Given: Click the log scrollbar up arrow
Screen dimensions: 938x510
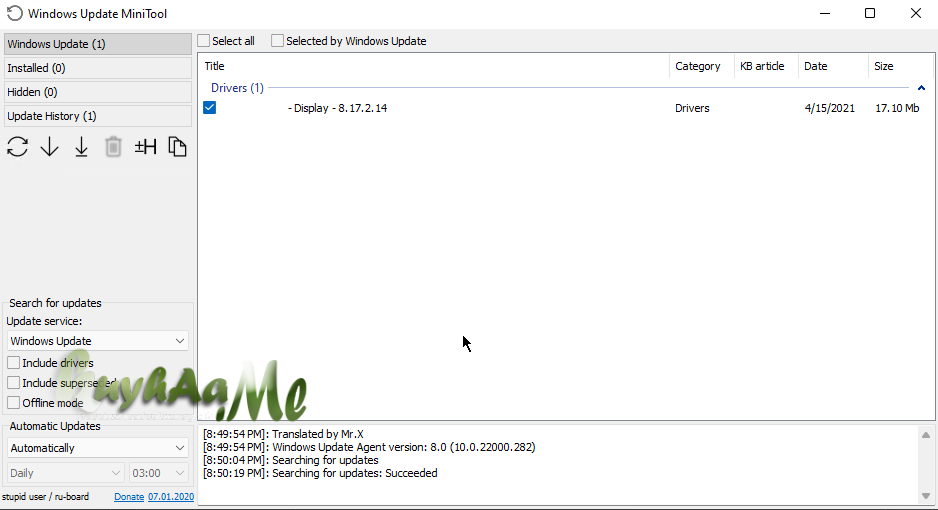Looking at the screenshot, I should coord(926,435).
